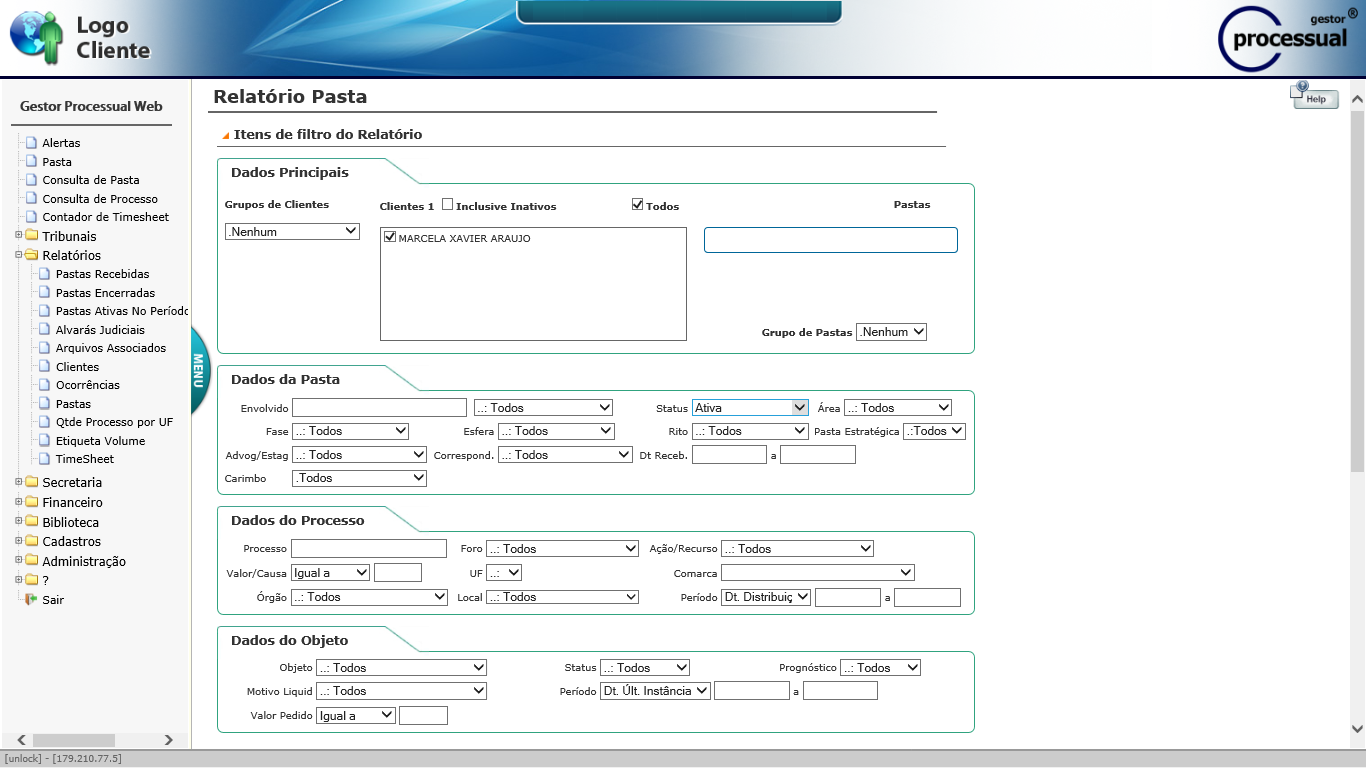Click the Processo number input field

(369, 549)
